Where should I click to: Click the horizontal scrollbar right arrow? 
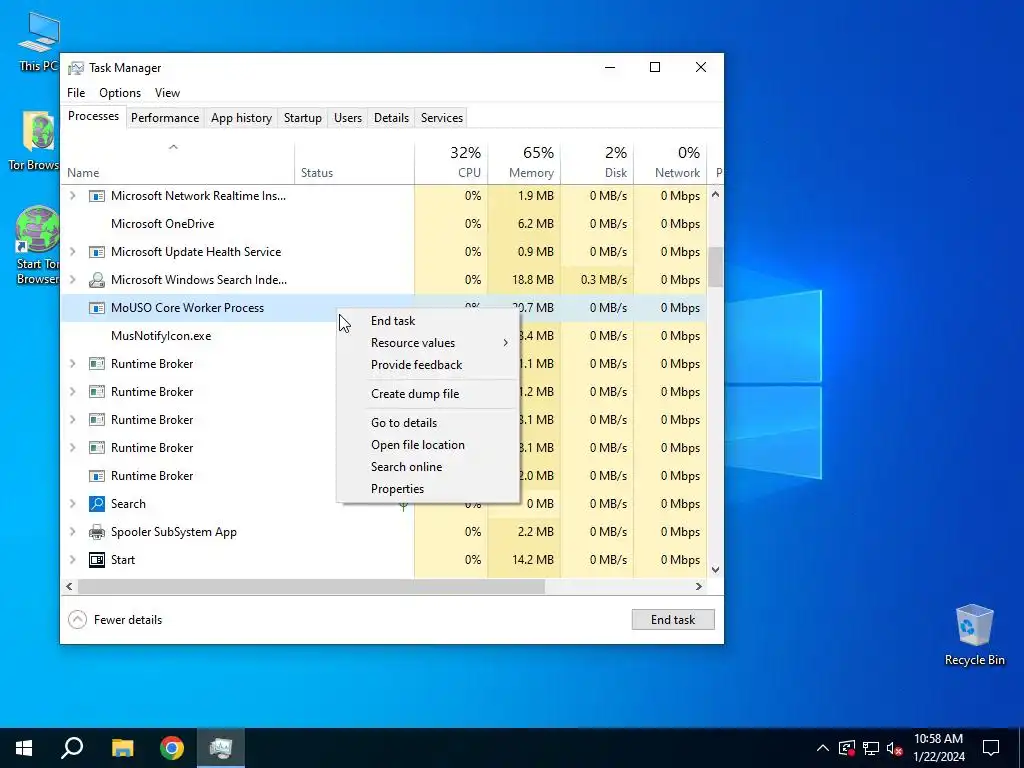(x=699, y=586)
